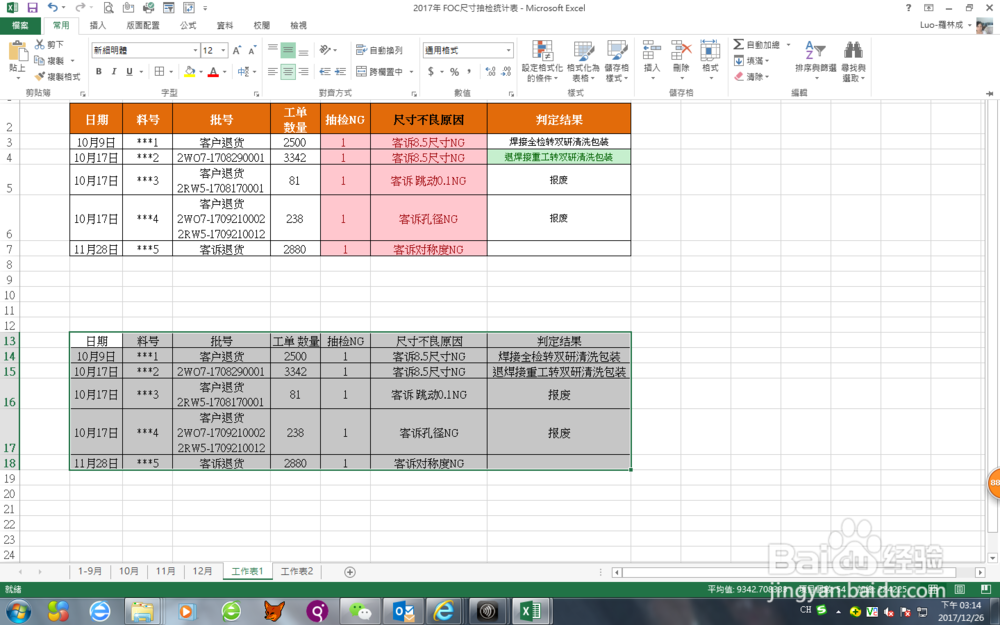
Task: Switch to the 檢視 ribbon tab
Action: point(298,26)
